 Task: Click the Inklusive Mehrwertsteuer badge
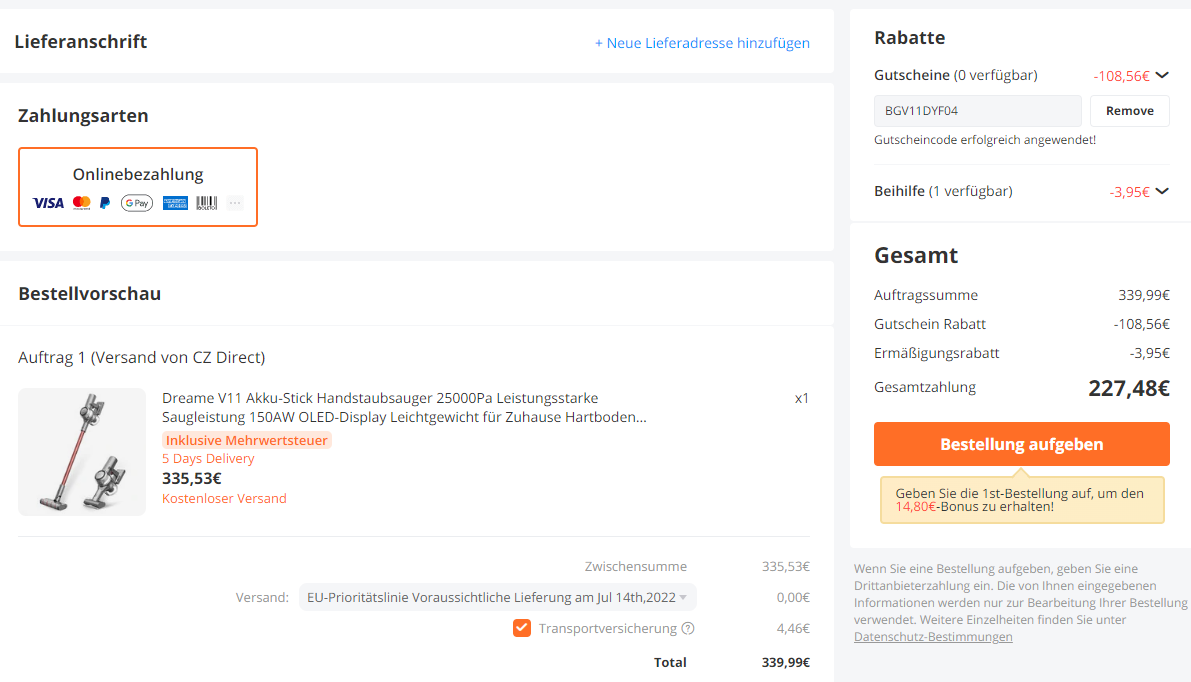coord(247,440)
